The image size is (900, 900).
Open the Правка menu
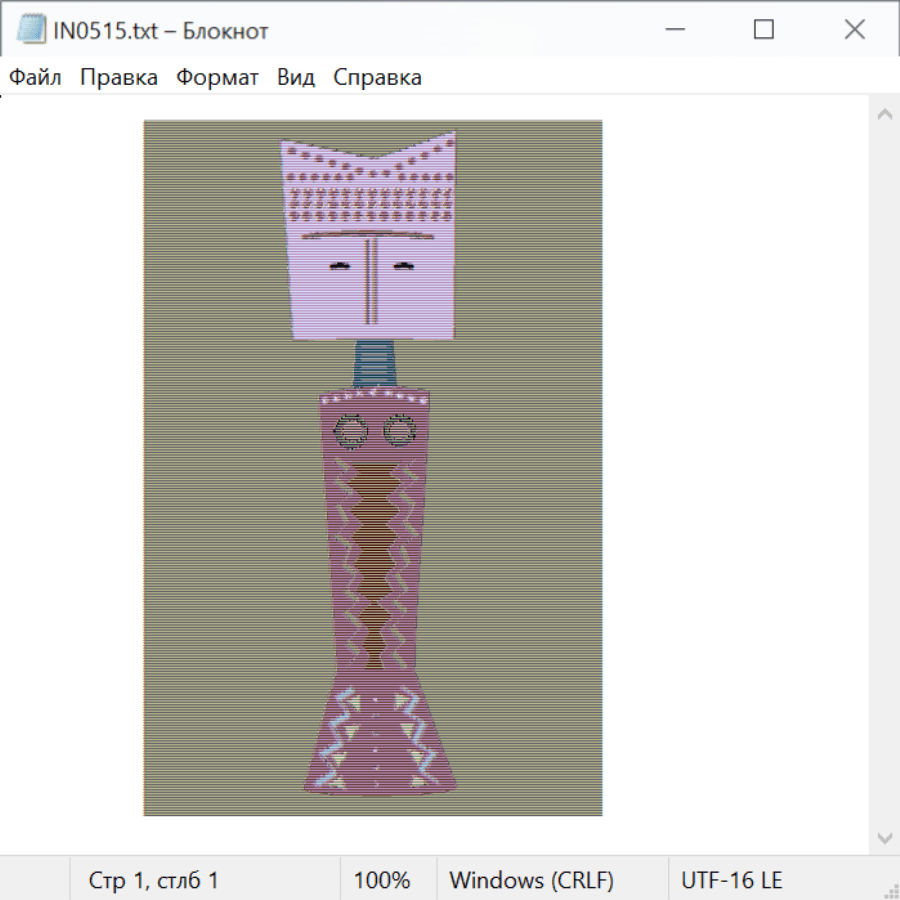click(x=119, y=78)
